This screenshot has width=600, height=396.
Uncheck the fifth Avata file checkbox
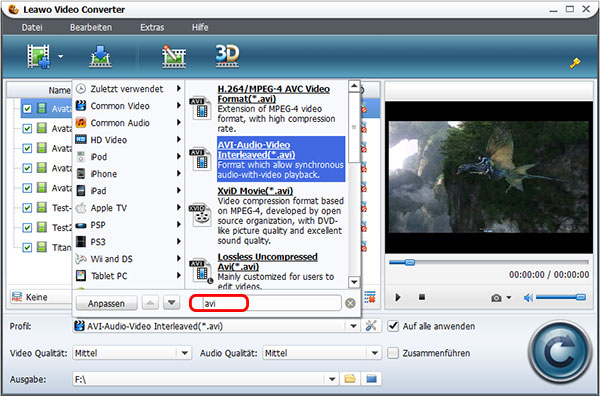[27, 188]
